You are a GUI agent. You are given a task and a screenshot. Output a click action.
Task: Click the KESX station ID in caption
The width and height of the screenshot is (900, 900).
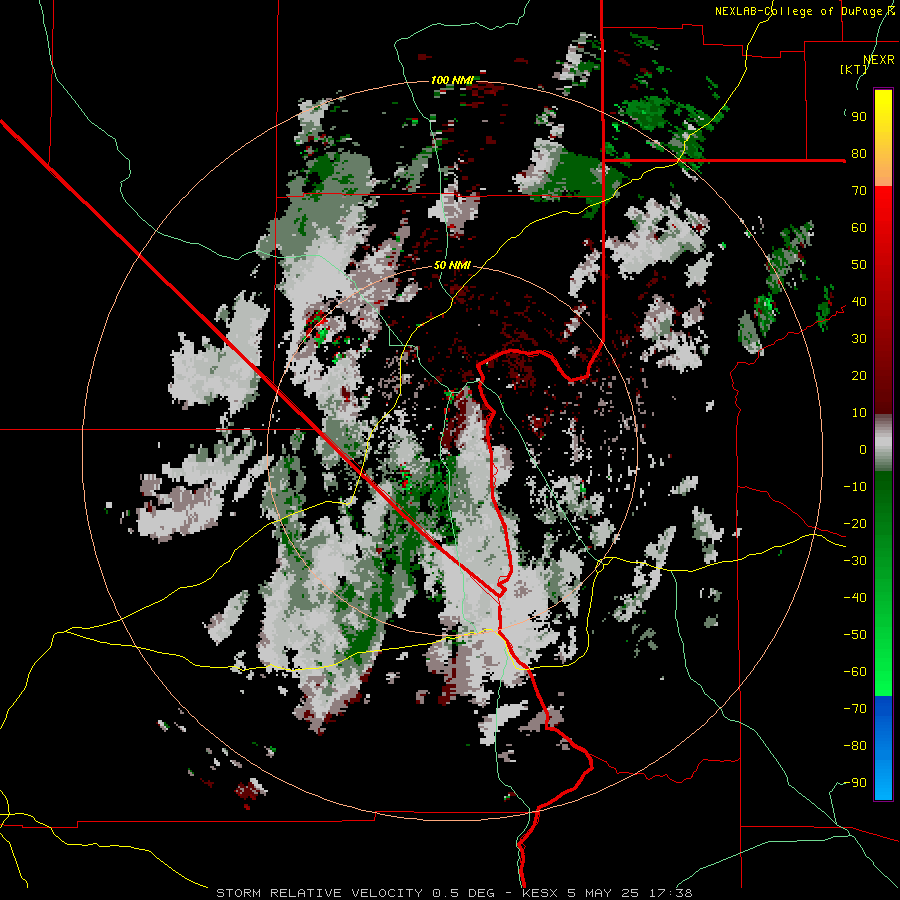click(x=541, y=893)
